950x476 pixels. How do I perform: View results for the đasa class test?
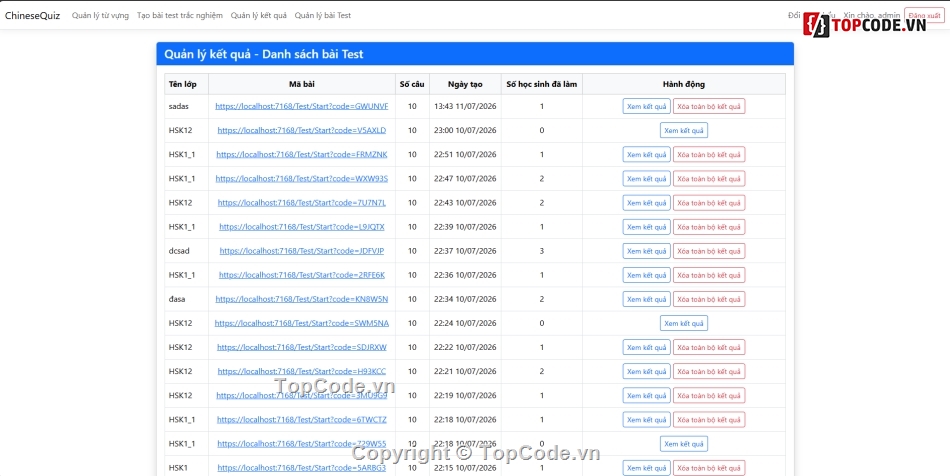coord(646,299)
